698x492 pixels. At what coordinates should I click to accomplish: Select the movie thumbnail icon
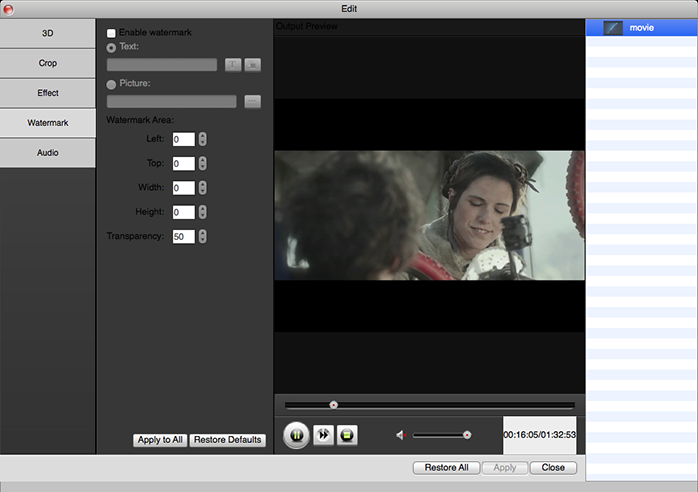(613, 28)
